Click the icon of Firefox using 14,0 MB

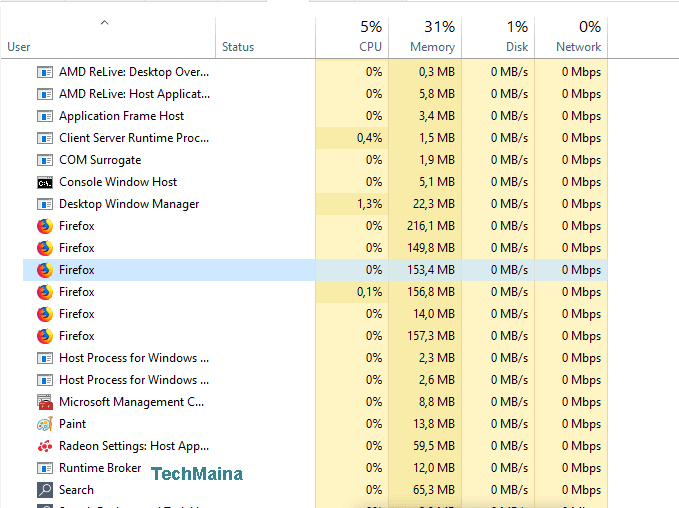pos(45,314)
